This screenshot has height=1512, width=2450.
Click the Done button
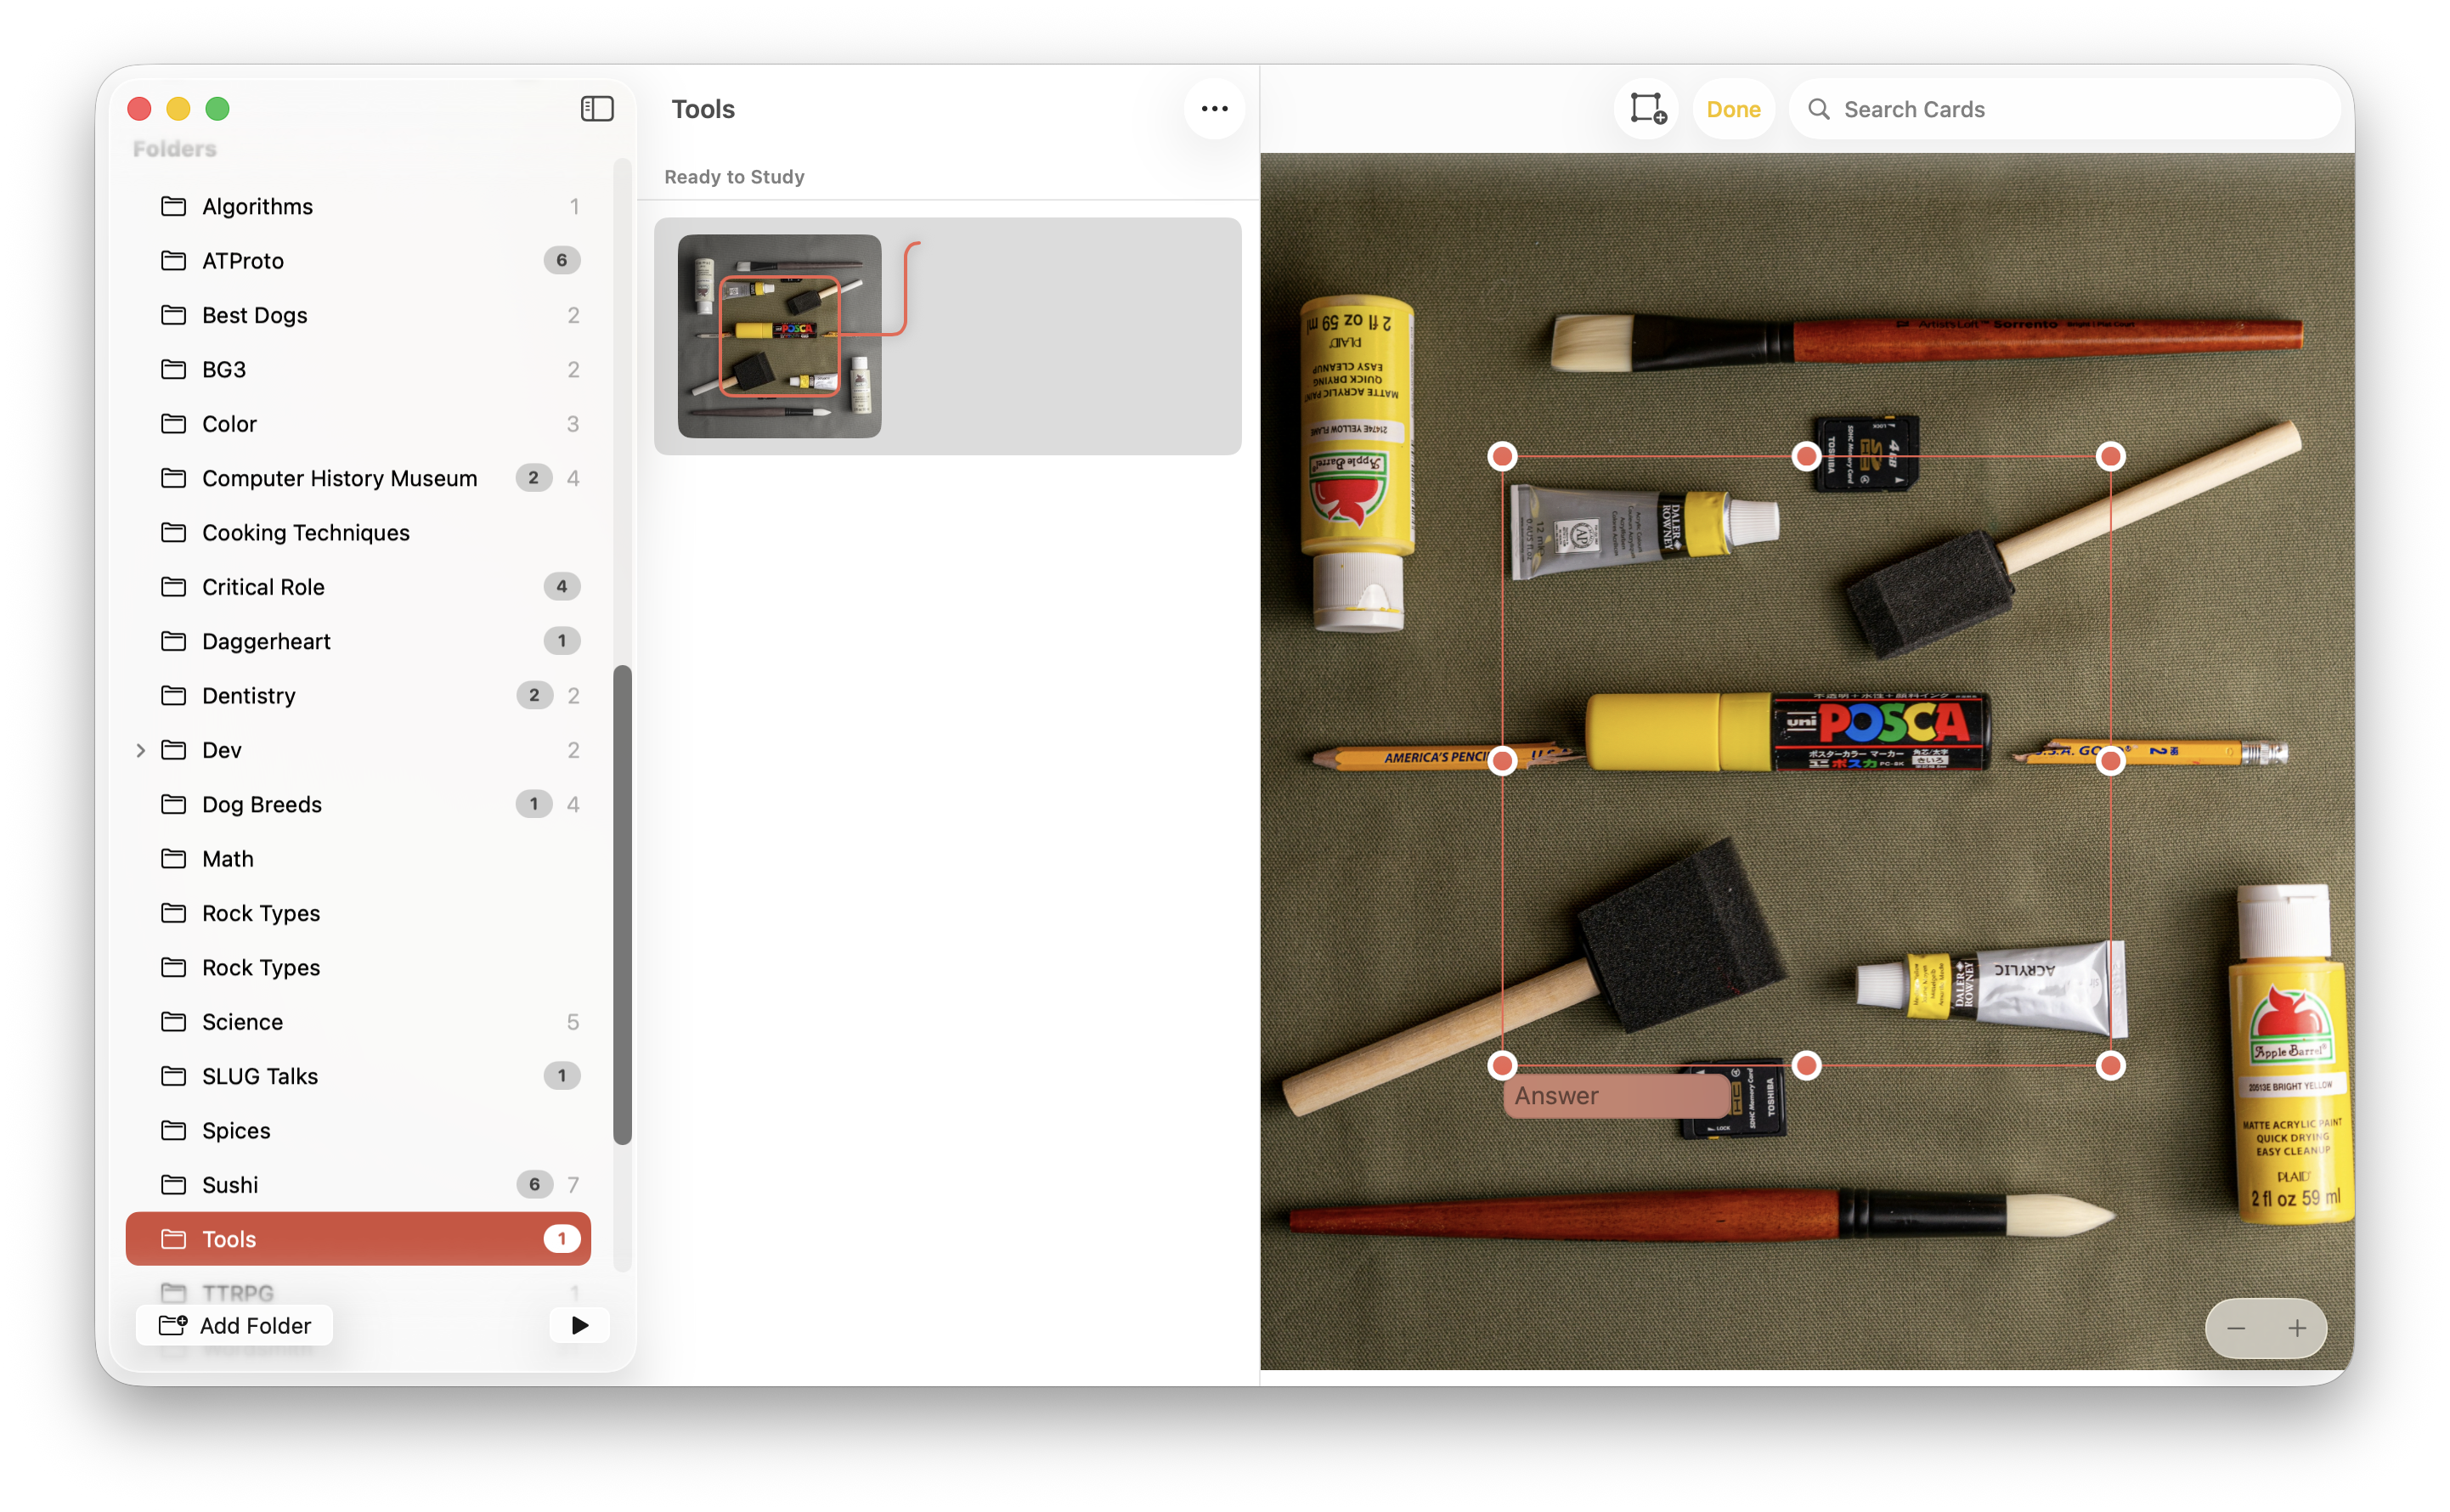[1733, 109]
